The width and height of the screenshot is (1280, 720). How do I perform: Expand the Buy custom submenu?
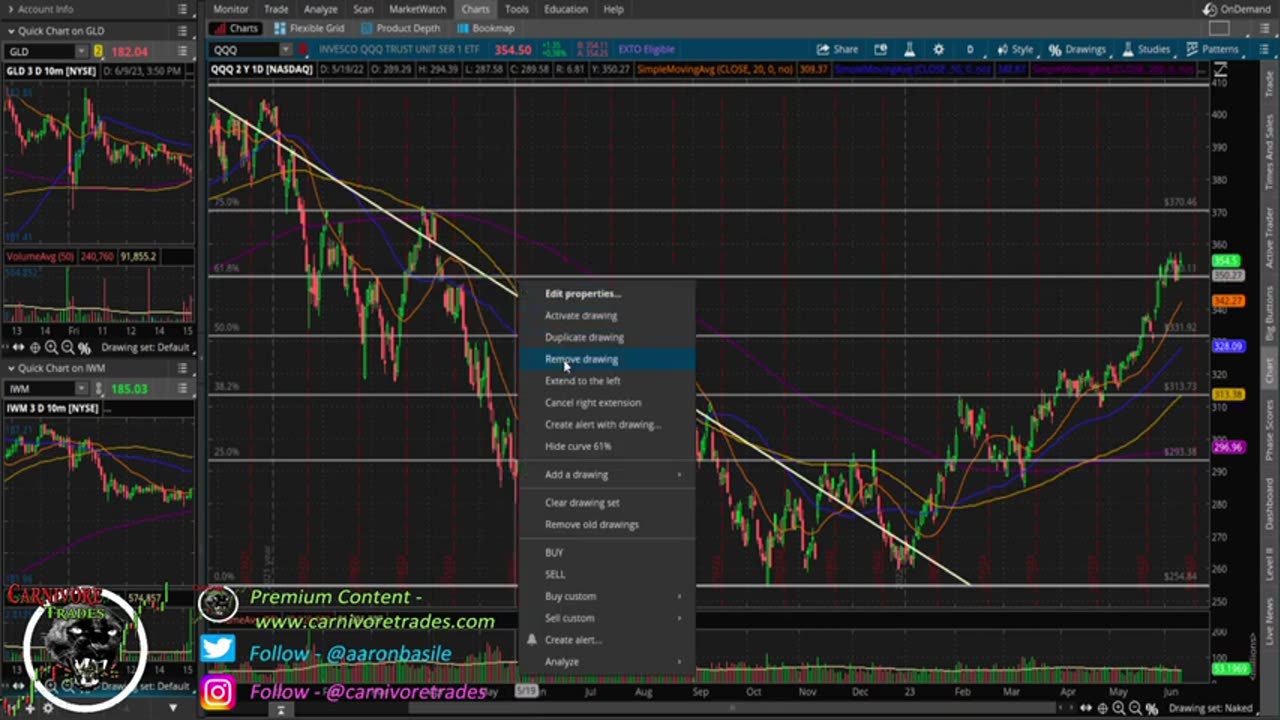click(x=607, y=597)
